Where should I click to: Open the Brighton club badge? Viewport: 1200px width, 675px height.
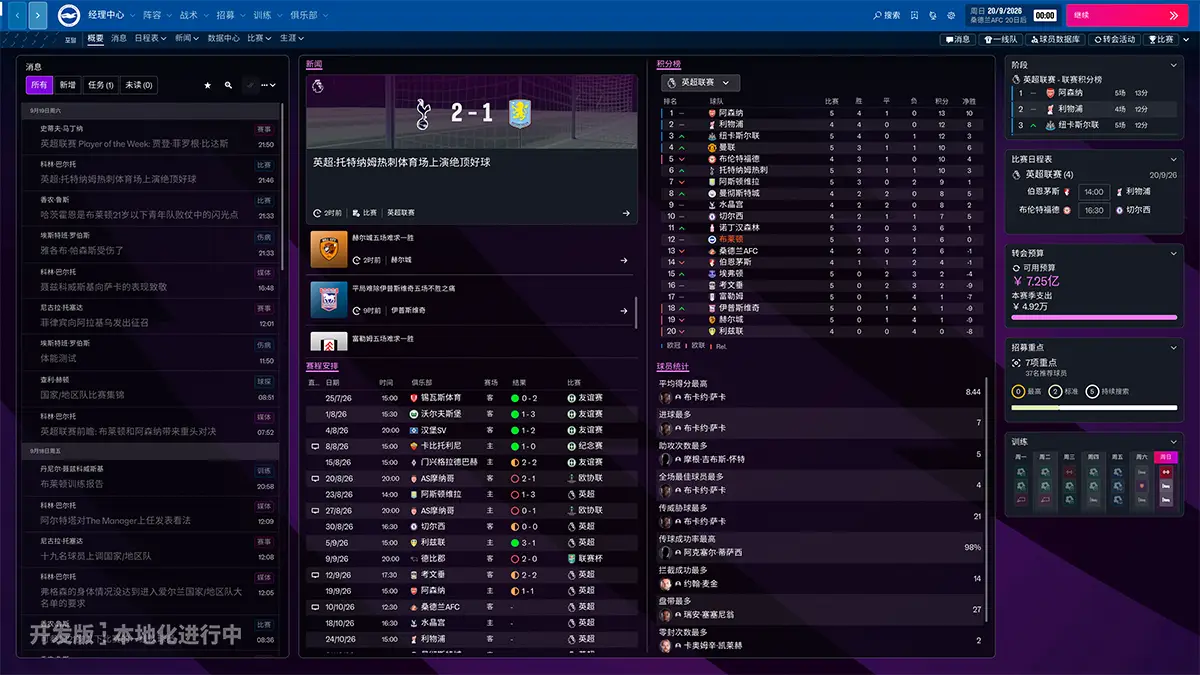pyautogui.click(x=69, y=16)
